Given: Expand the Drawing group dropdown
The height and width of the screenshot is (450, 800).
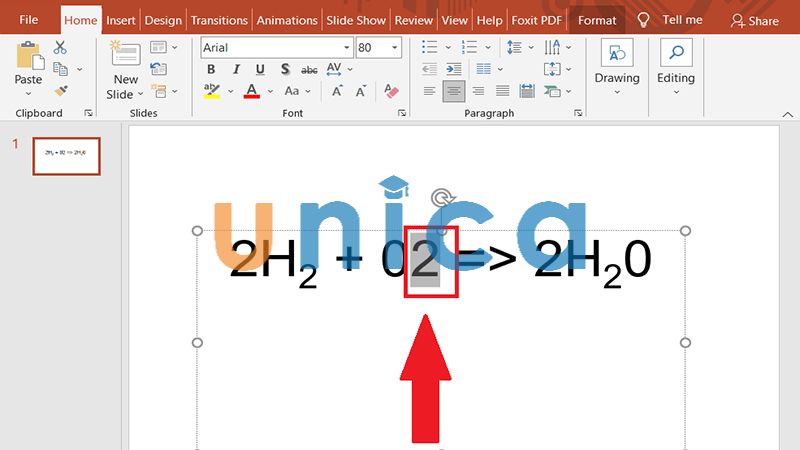Looking at the screenshot, I should point(617,93).
